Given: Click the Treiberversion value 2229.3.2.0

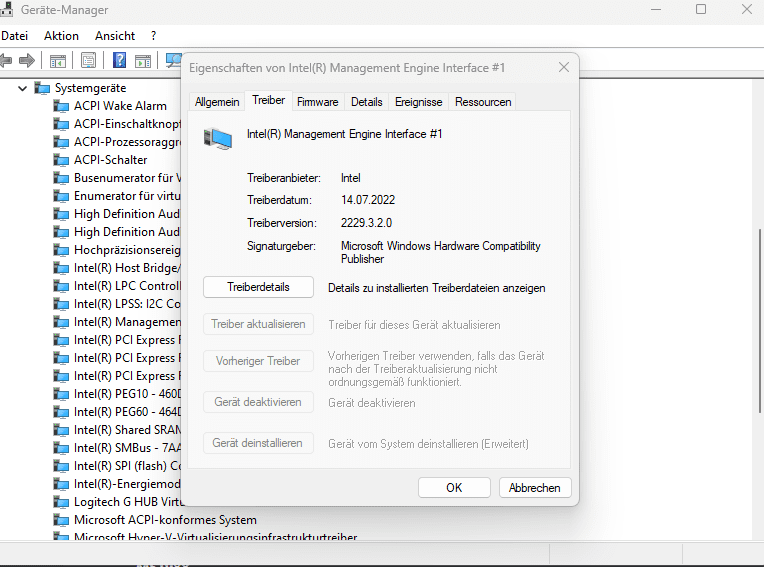Looking at the screenshot, I should click(x=366, y=223).
